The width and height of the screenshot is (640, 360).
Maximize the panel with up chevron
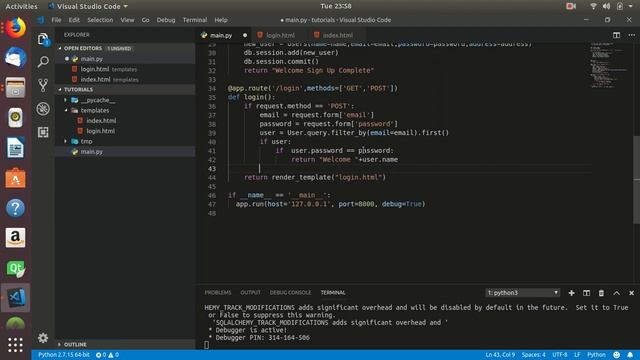tap(616, 293)
